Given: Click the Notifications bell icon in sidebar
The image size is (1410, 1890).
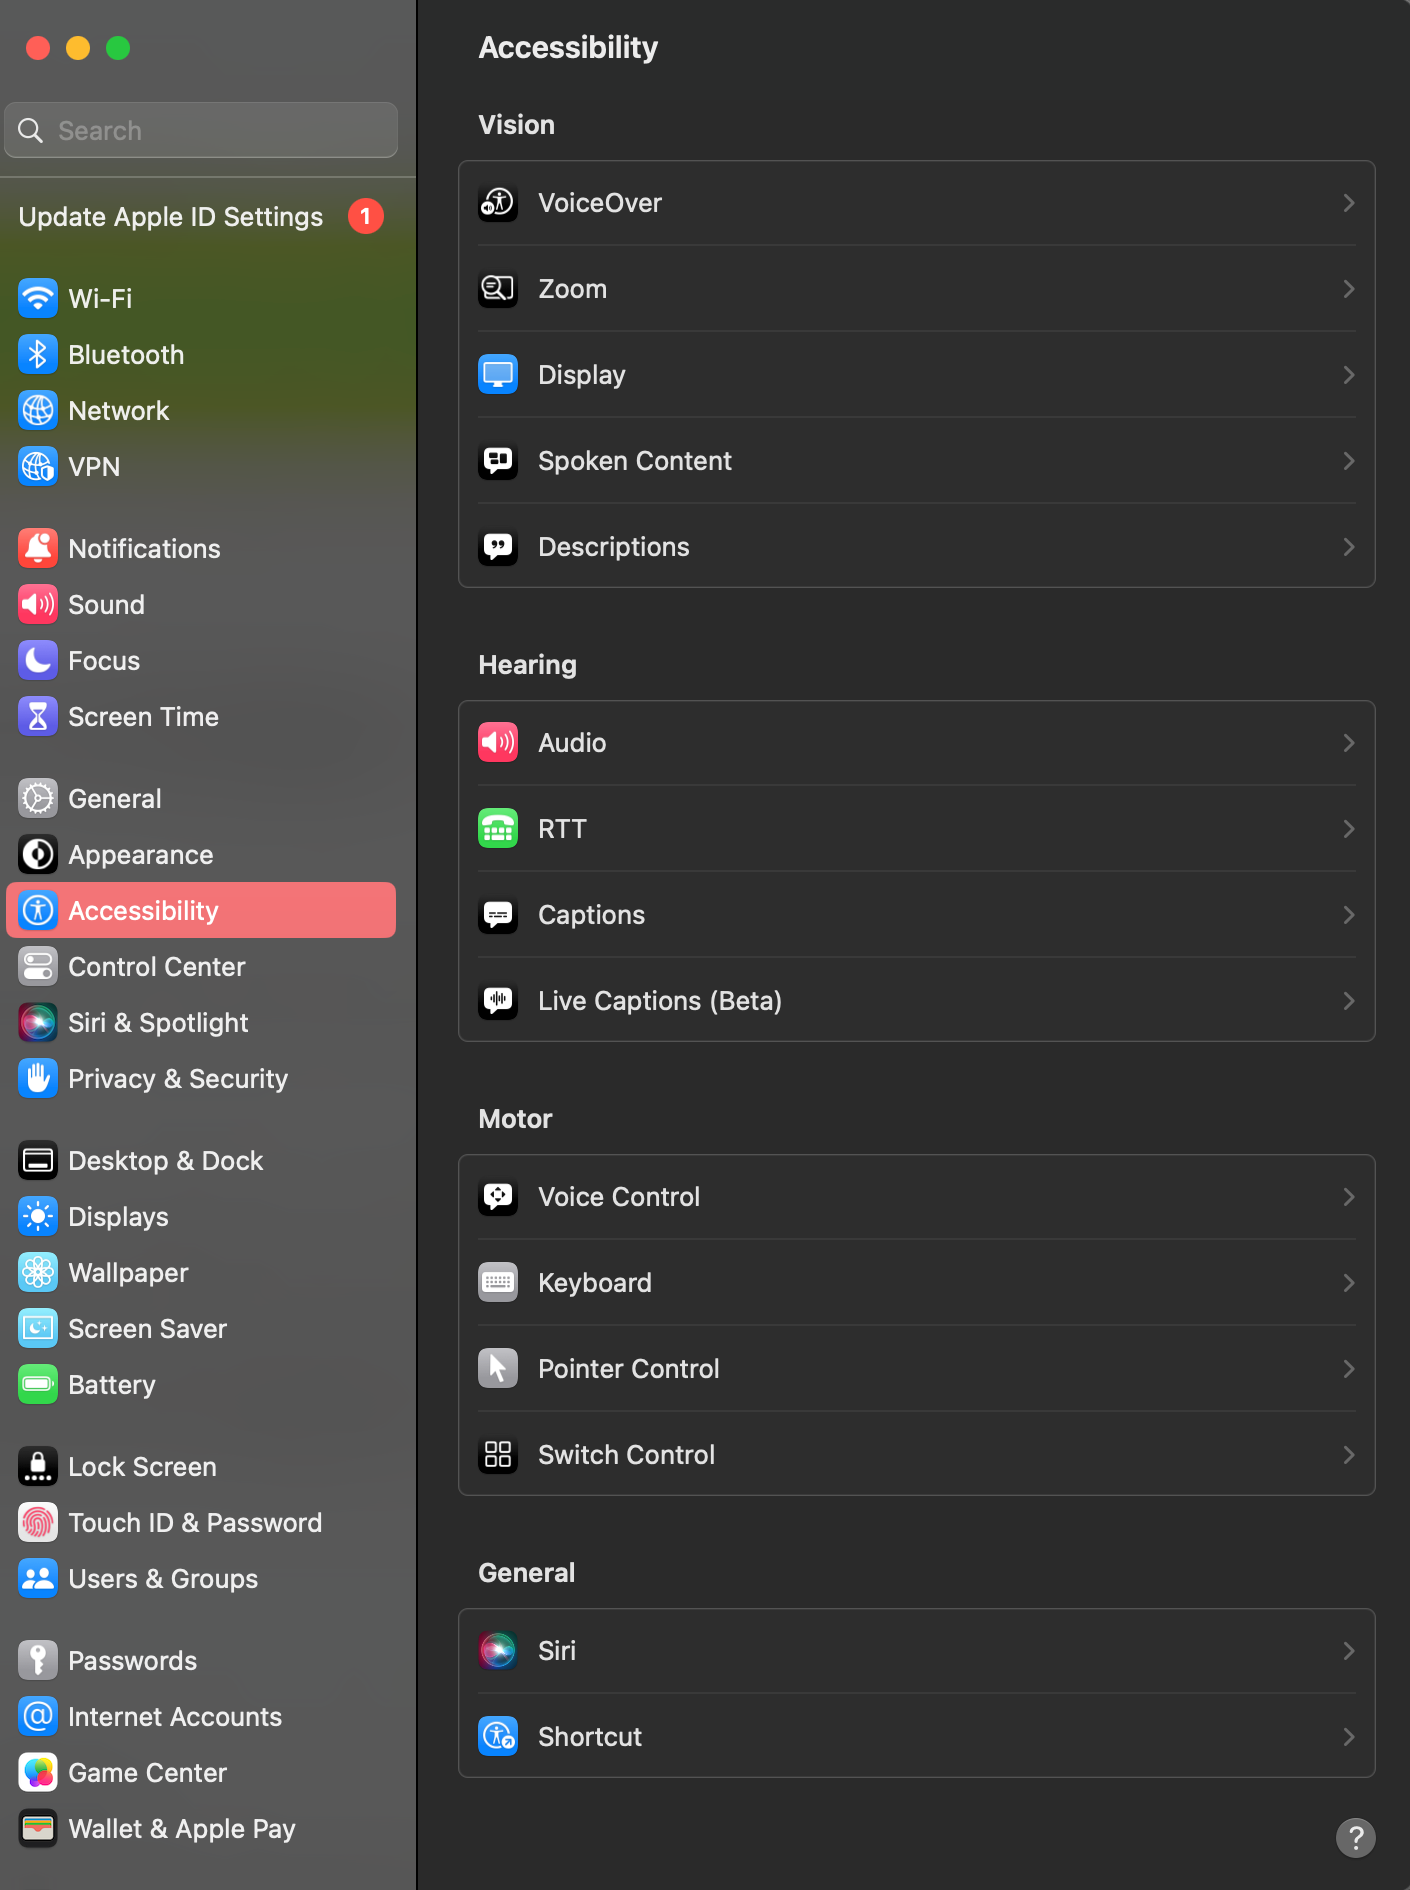Looking at the screenshot, I should [38, 549].
